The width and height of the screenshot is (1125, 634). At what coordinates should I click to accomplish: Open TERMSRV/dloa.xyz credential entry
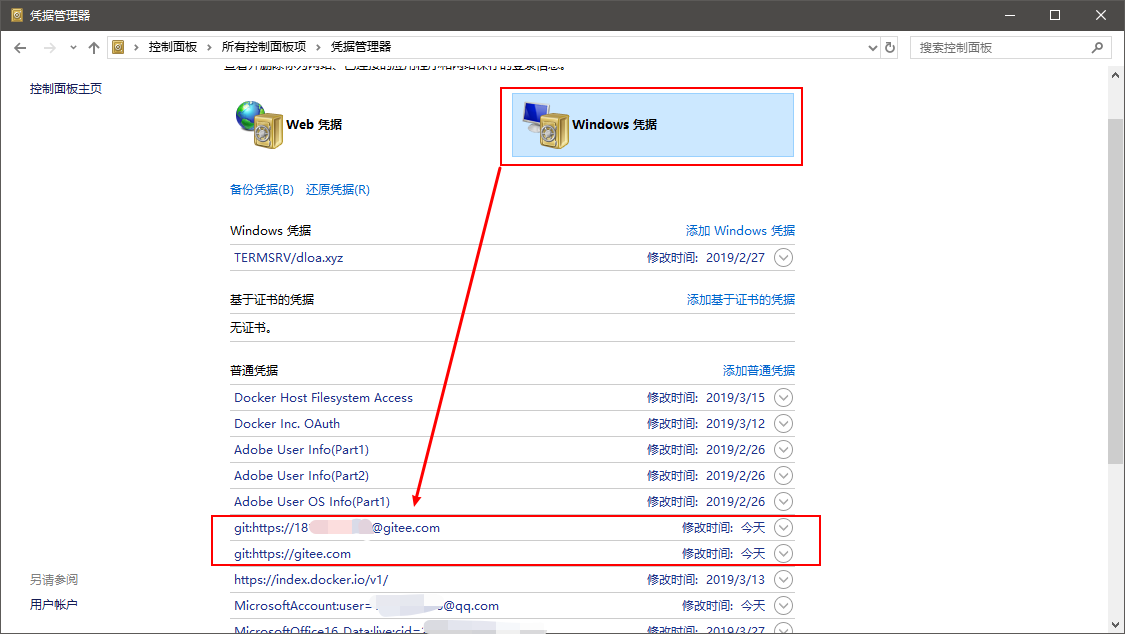pos(288,257)
